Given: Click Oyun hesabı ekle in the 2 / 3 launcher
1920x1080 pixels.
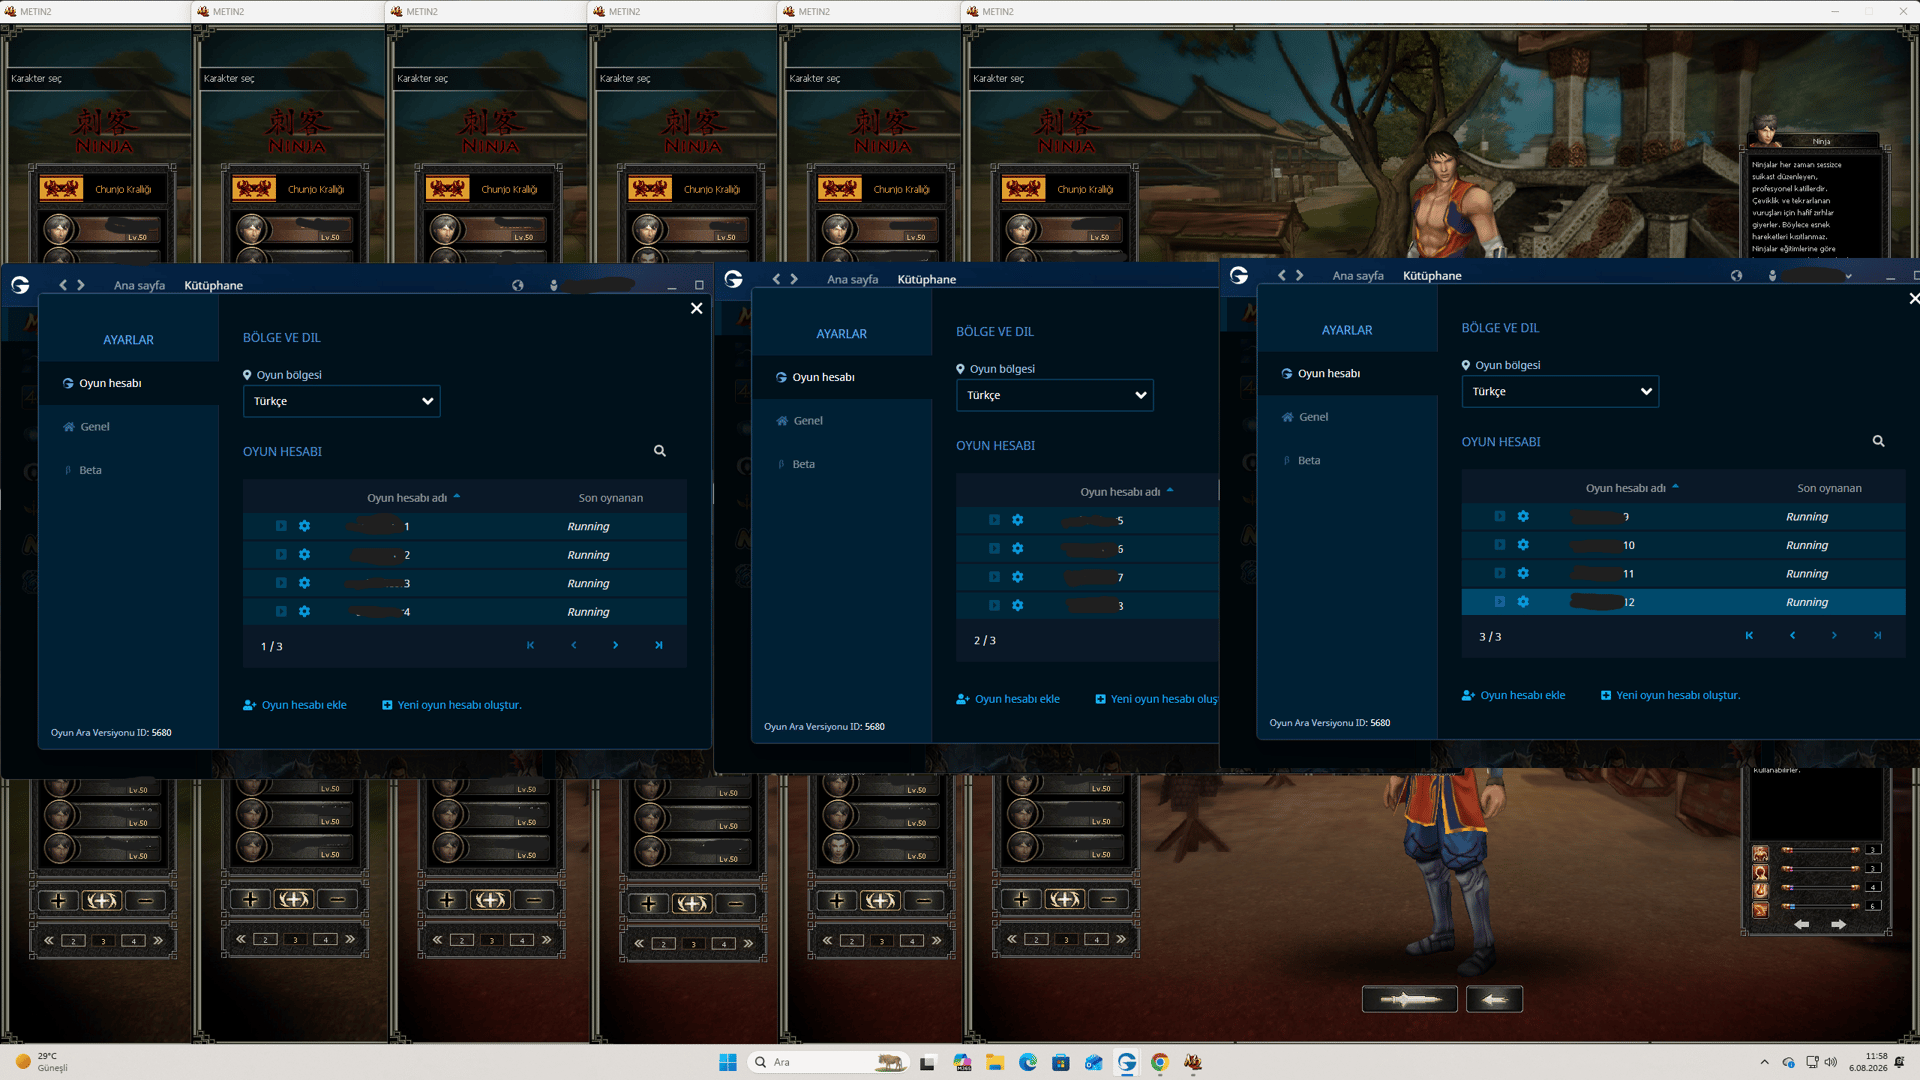Looking at the screenshot, I should tap(1008, 699).
